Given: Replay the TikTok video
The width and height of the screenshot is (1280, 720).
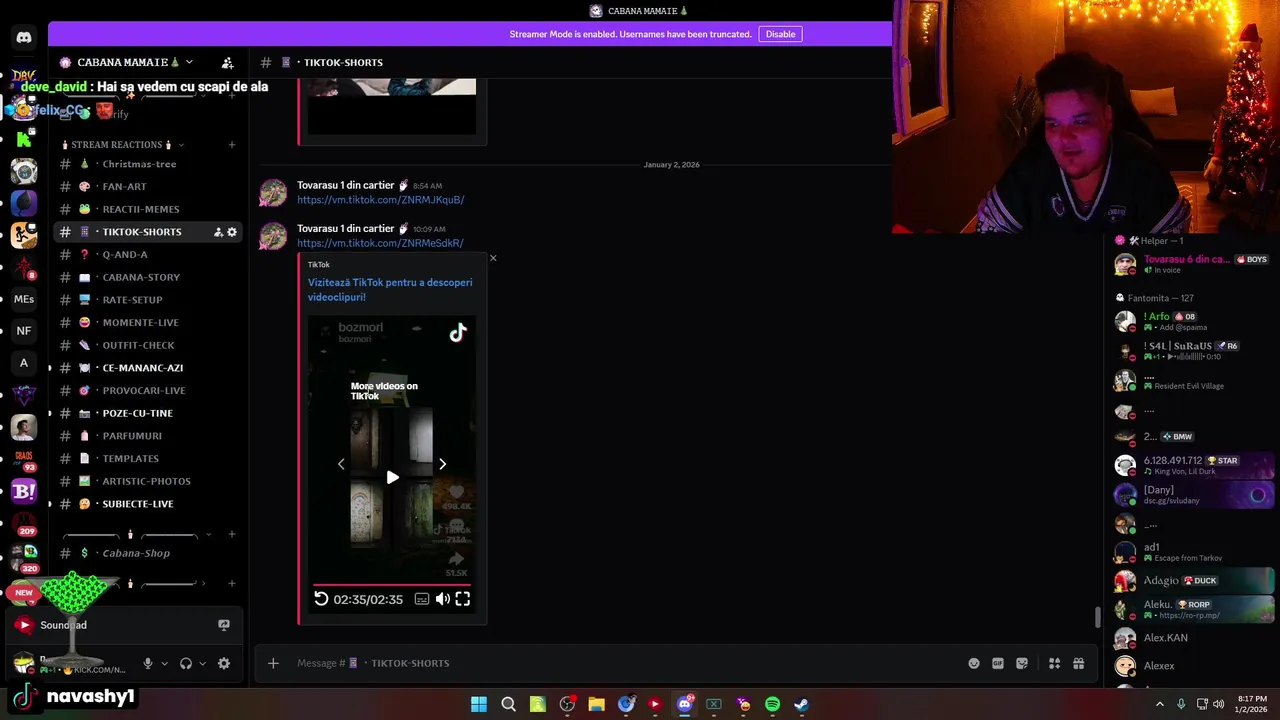Looking at the screenshot, I should 321,599.
